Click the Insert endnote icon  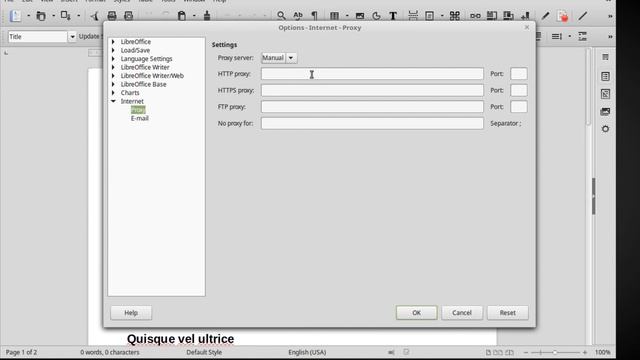[x=509, y=16]
